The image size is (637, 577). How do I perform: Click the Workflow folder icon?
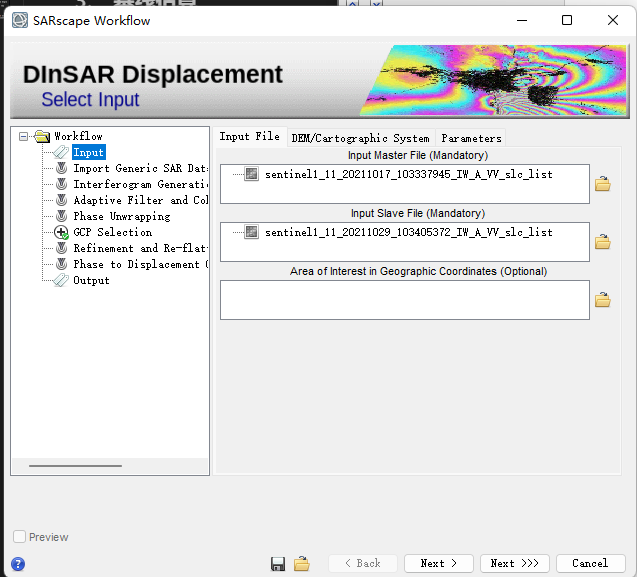point(42,136)
